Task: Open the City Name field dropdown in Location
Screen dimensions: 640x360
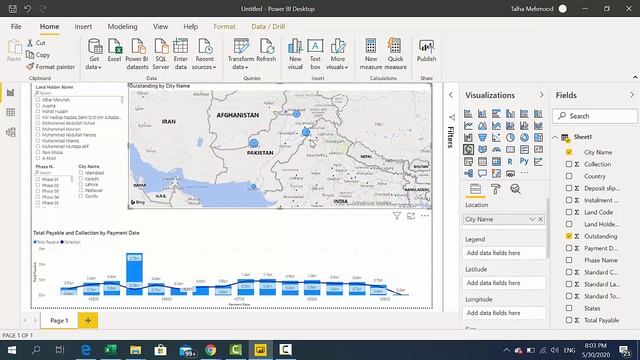Action: [532, 220]
